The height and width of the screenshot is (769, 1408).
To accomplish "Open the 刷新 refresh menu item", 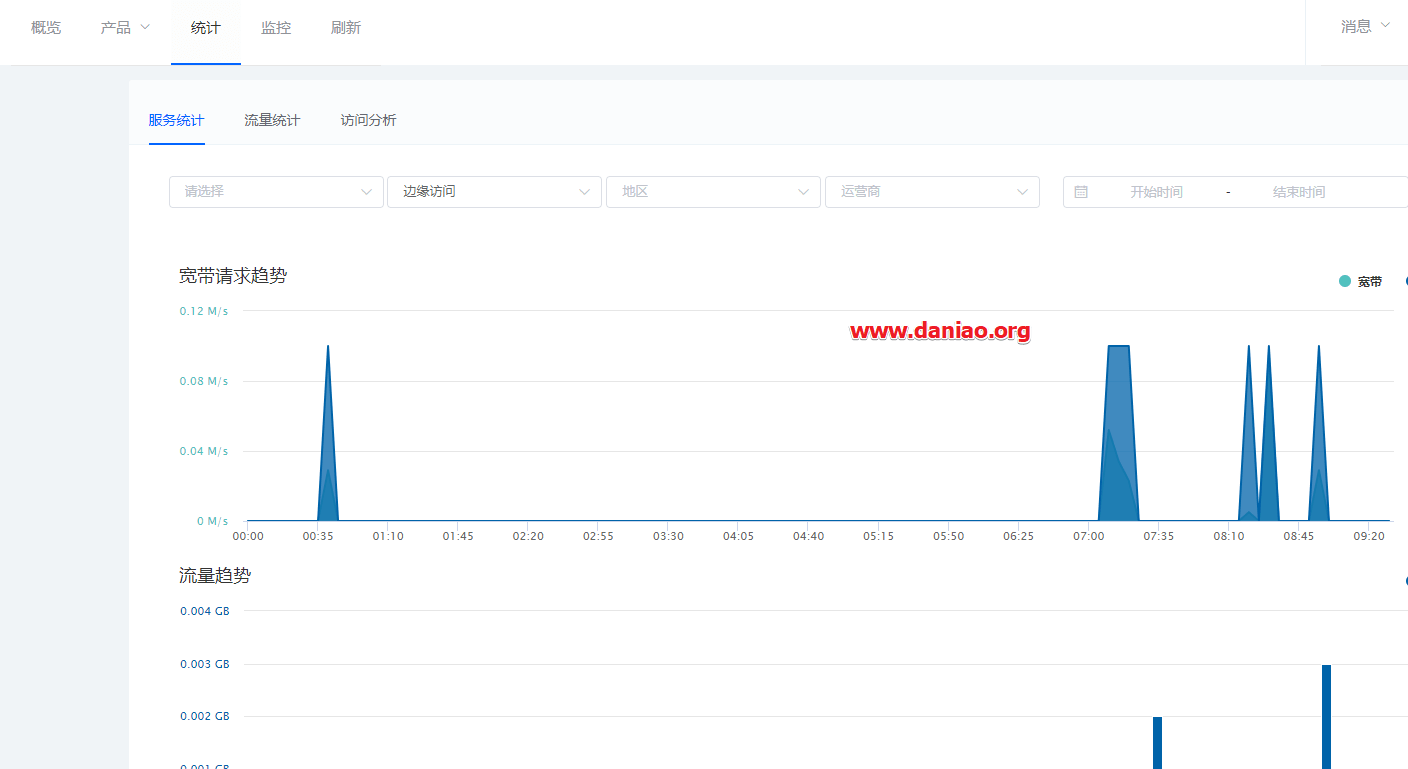I will 346,28.
